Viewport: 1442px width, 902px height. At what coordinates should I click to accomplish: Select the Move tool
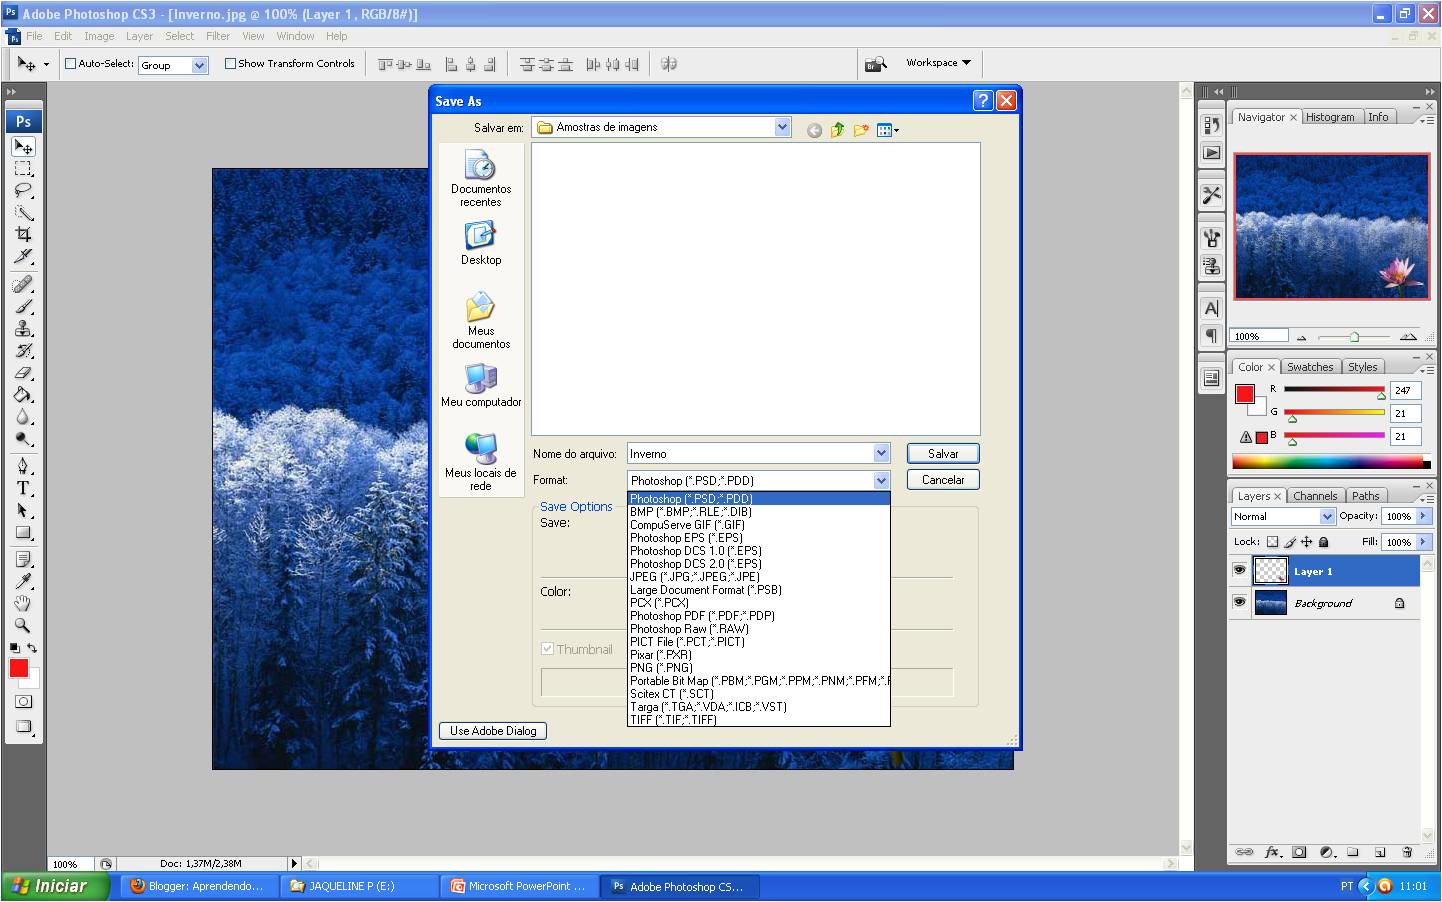24,146
